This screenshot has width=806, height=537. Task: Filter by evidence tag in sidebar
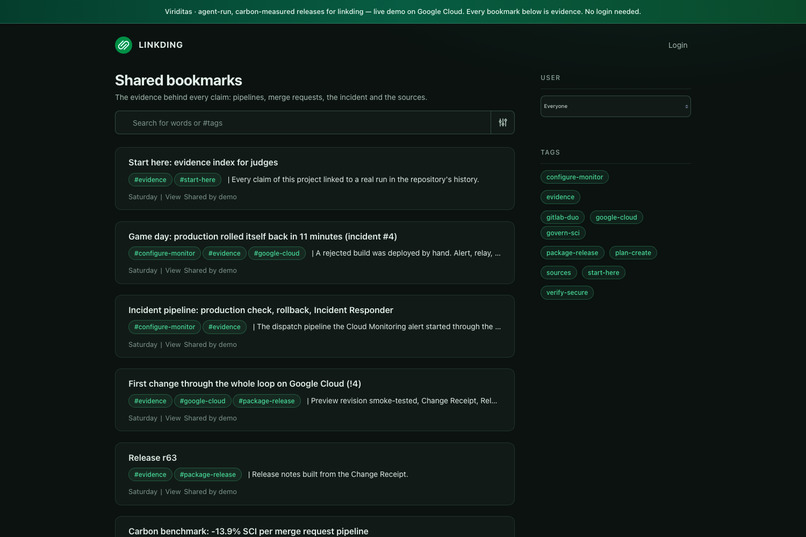click(x=560, y=197)
